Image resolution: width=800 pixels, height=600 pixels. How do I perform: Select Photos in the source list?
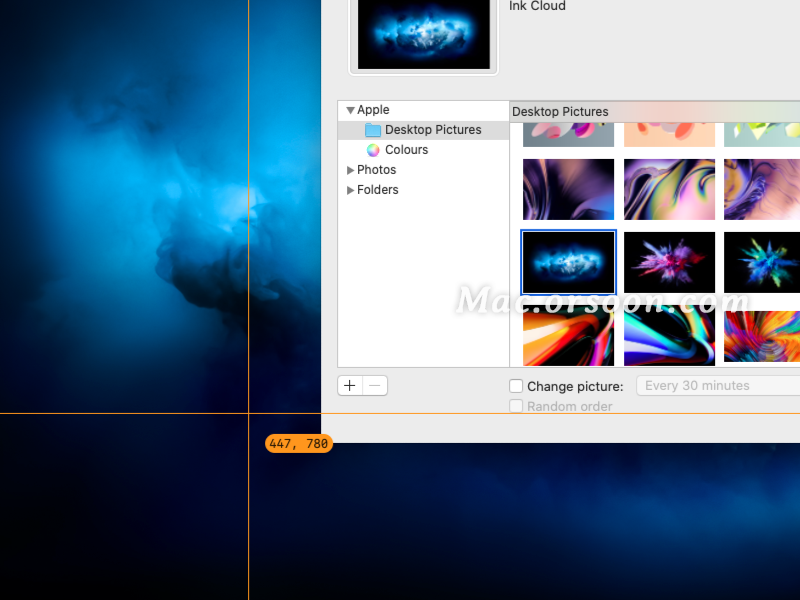coord(377,170)
